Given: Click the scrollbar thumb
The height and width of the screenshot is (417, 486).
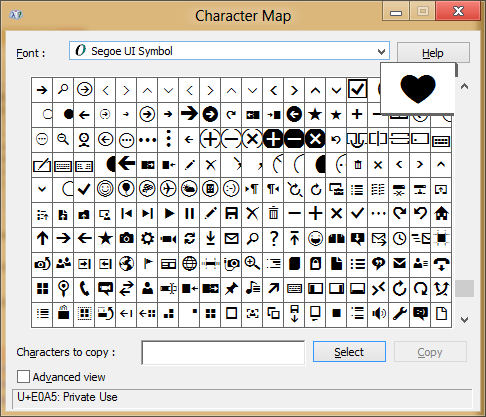Looking at the screenshot, I should pyautogui.click(x=464, y=288).
